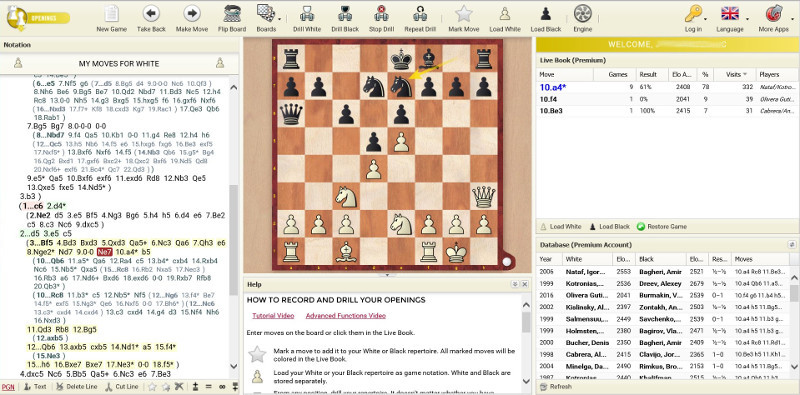Click the Move column header in Live Book
Screen dimensions: 800x395
click(565, 75)
